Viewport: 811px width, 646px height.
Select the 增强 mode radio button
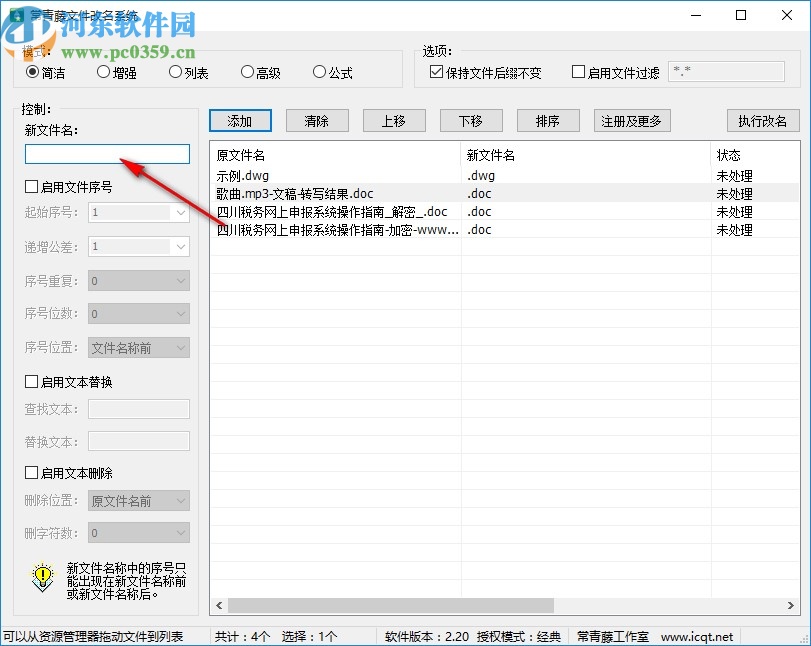(x=102, y=72)
